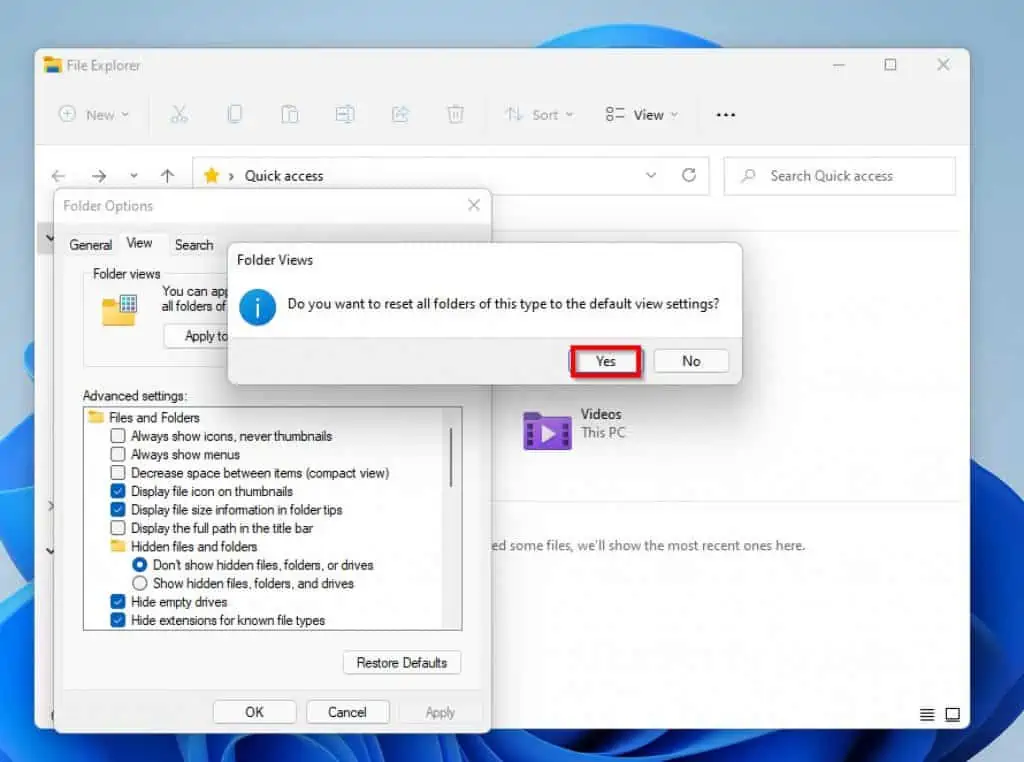Enable Always show menus checkbox
Screen dimensions: 1024x762
click(118, 454)
